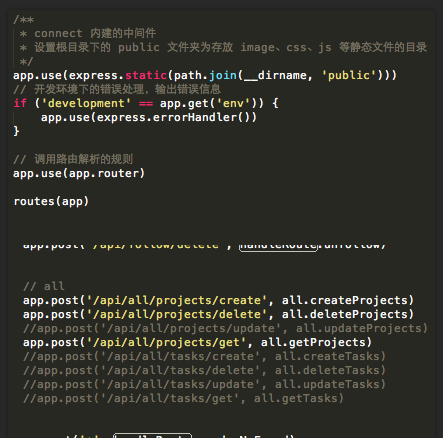
Task: Click the 'development' string in if statement
Action: click(86, 103)
